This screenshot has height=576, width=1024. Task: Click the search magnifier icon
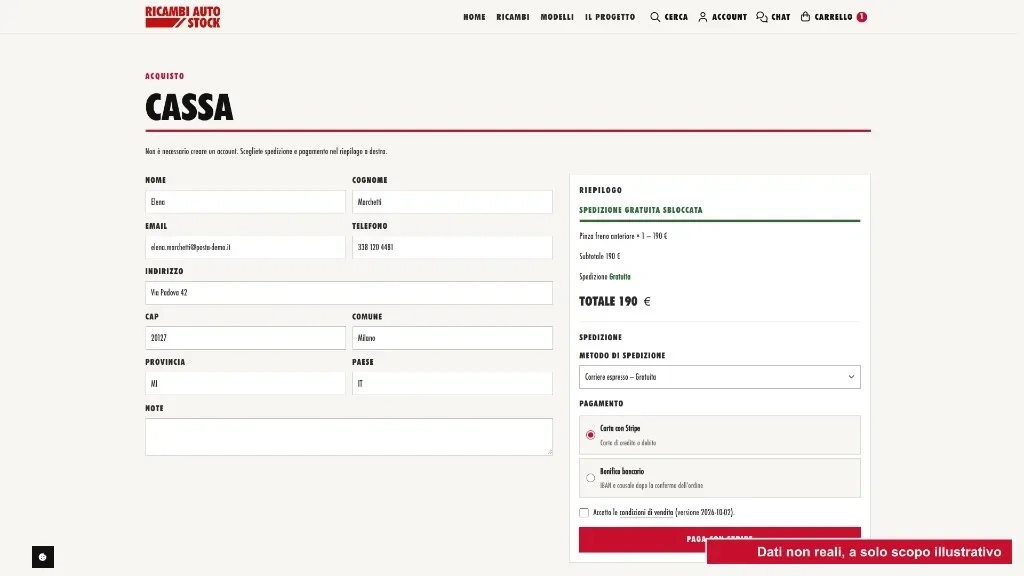point(655,17)
